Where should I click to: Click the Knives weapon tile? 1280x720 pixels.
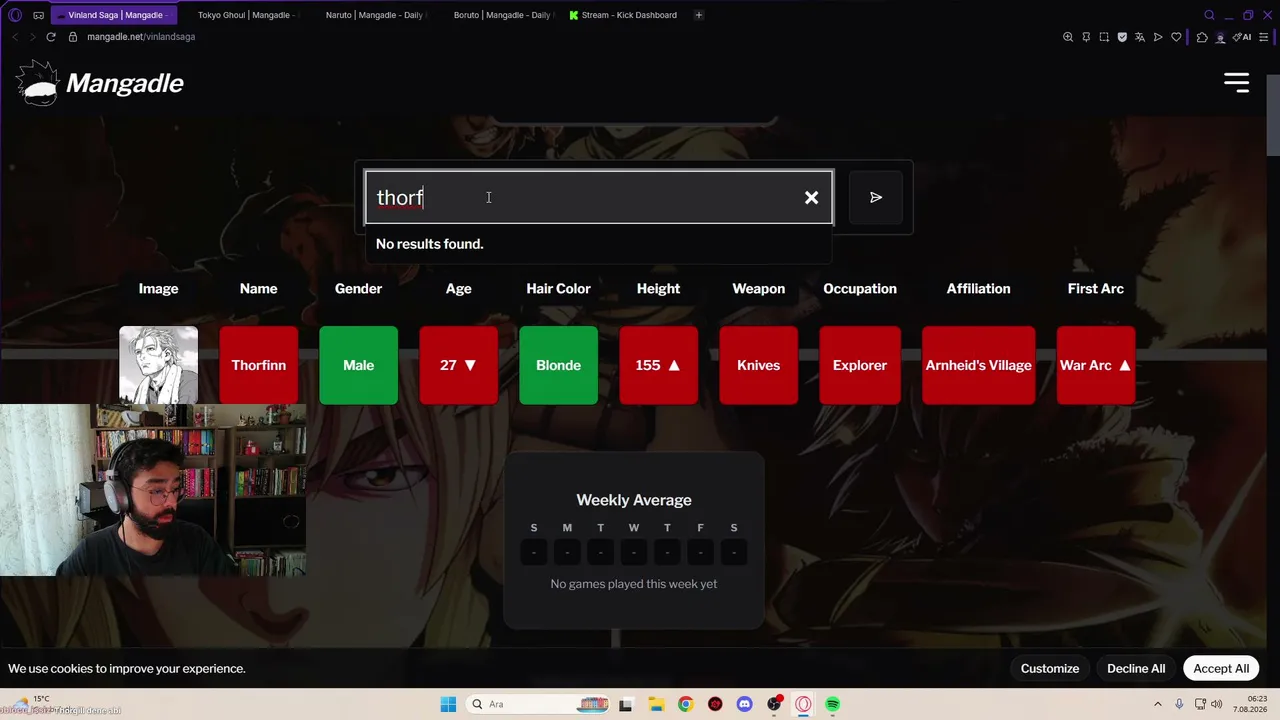pyautogui.click(x=758, y=365)
